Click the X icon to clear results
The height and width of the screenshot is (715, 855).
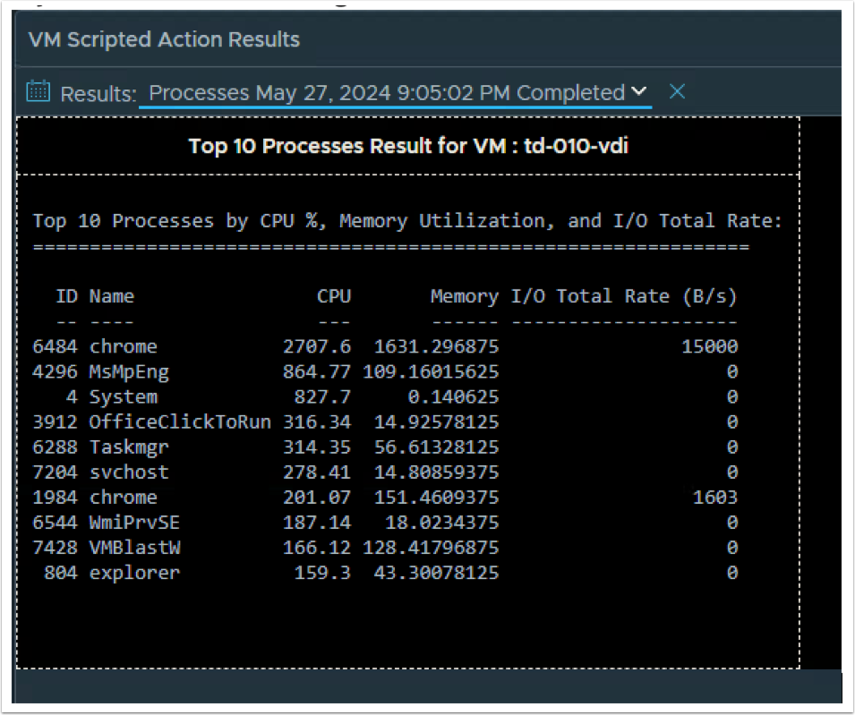click(x=677, y=92)
